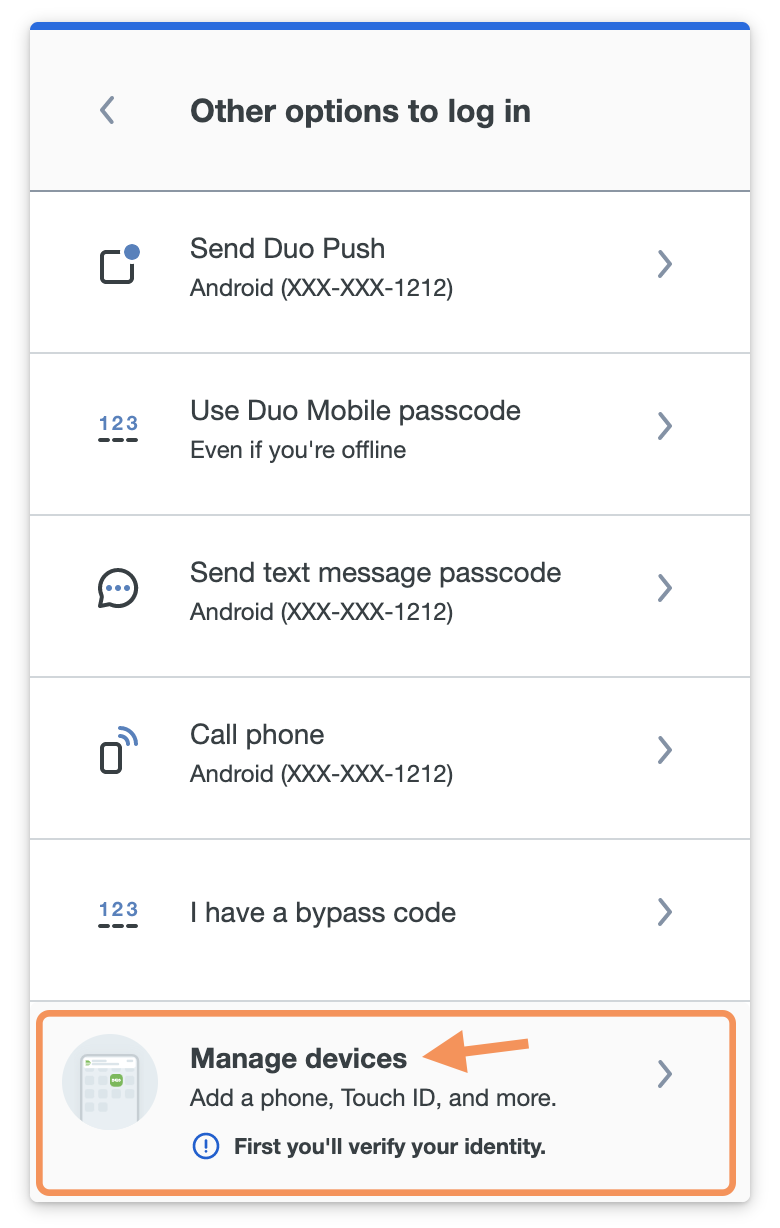The width and height of the screenshot is (780, 1228).
Task: Choose Call phone for Android XXX-XXX-1212
Action: tap(257, 734)
